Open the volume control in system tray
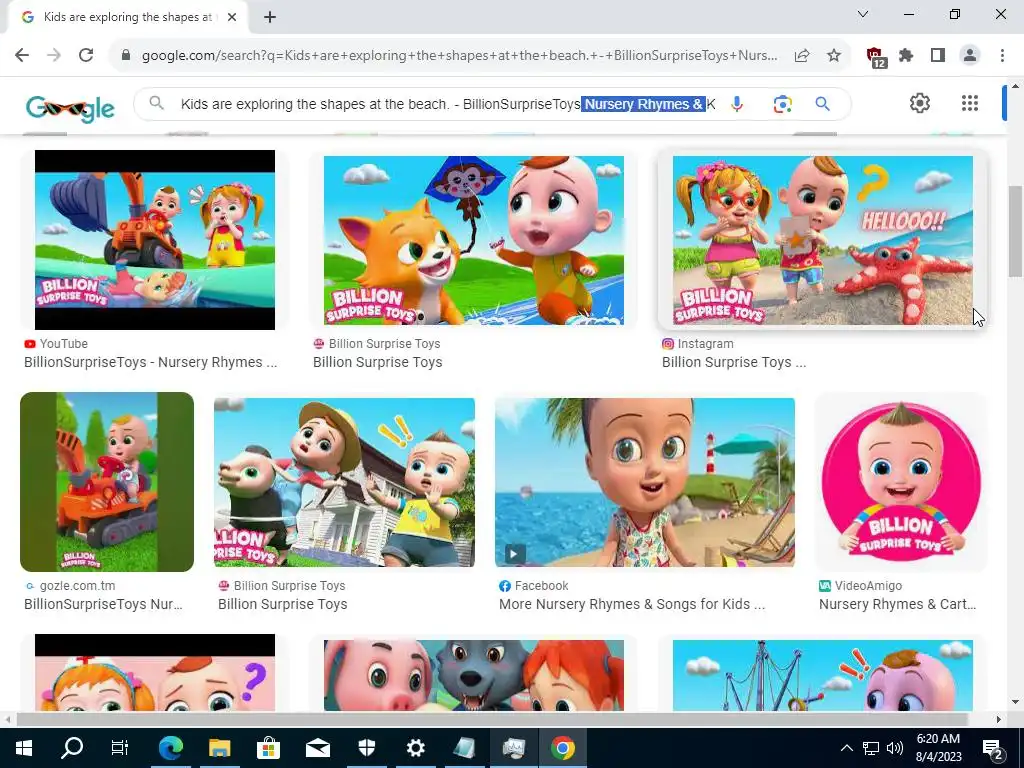The image size is (1024, 768). tap(895, 748)
